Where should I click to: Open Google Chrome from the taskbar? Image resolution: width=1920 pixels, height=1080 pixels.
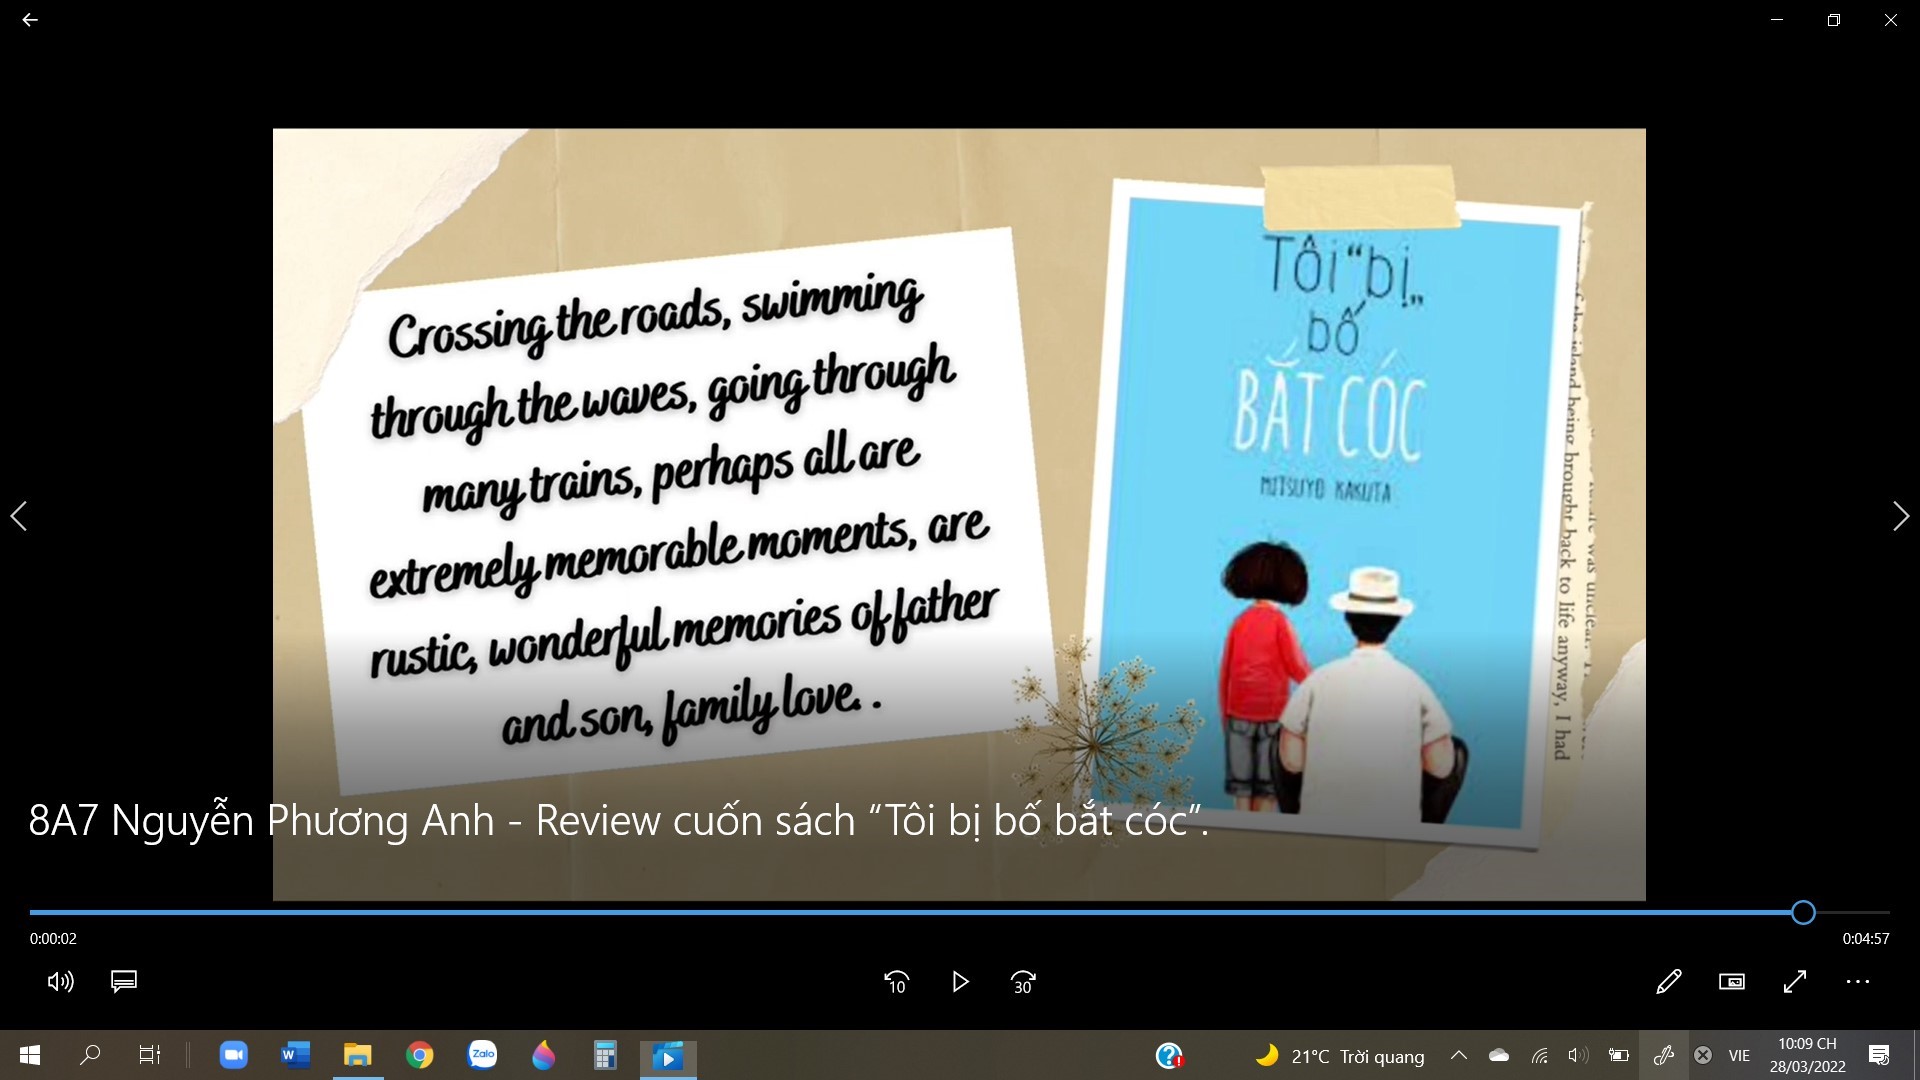coord(420,1055)
